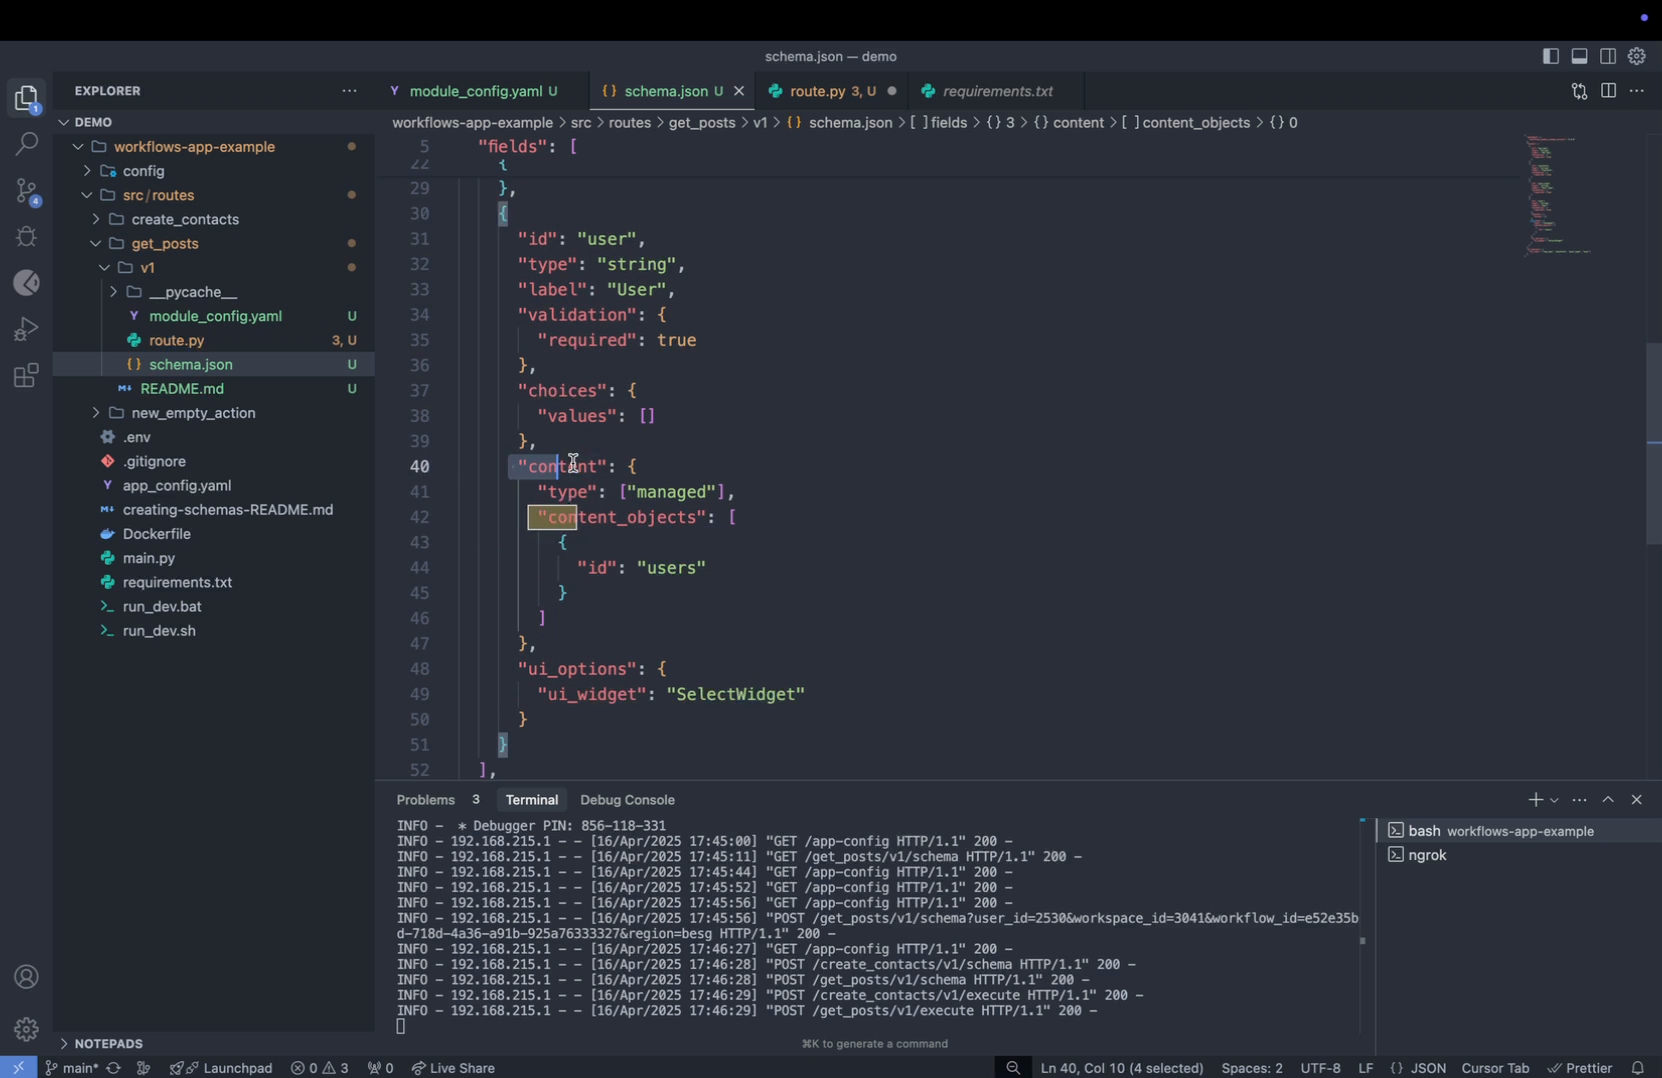This screenshot has height=1078, width=1662.
Task: Expand the new_empty_action folder
Action: (x=193, y=413)
